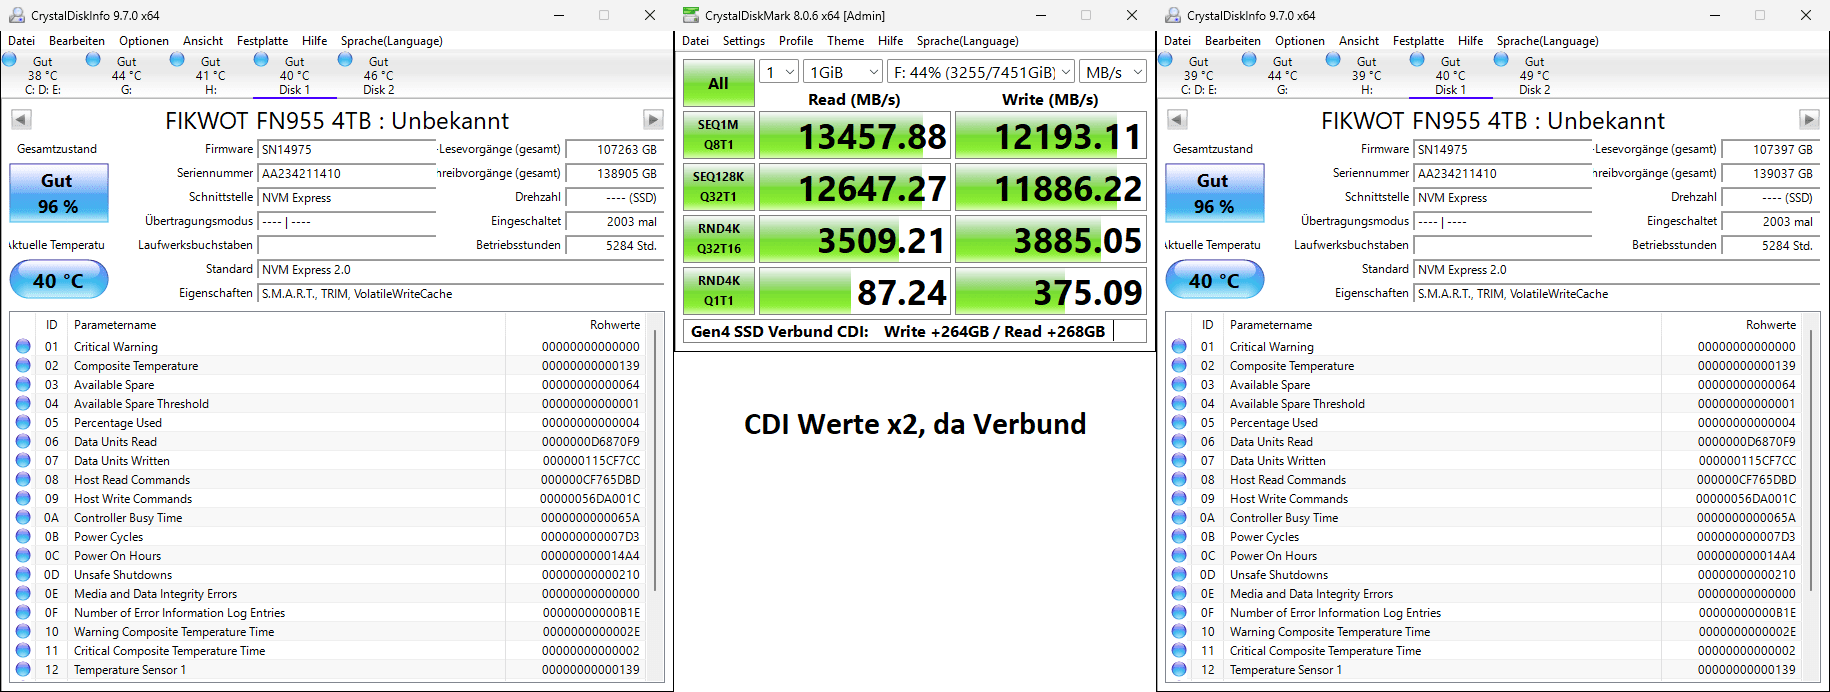
Task: Open Datei menu in left CrystalDiskInfo window
Action: tap(22, 41)
